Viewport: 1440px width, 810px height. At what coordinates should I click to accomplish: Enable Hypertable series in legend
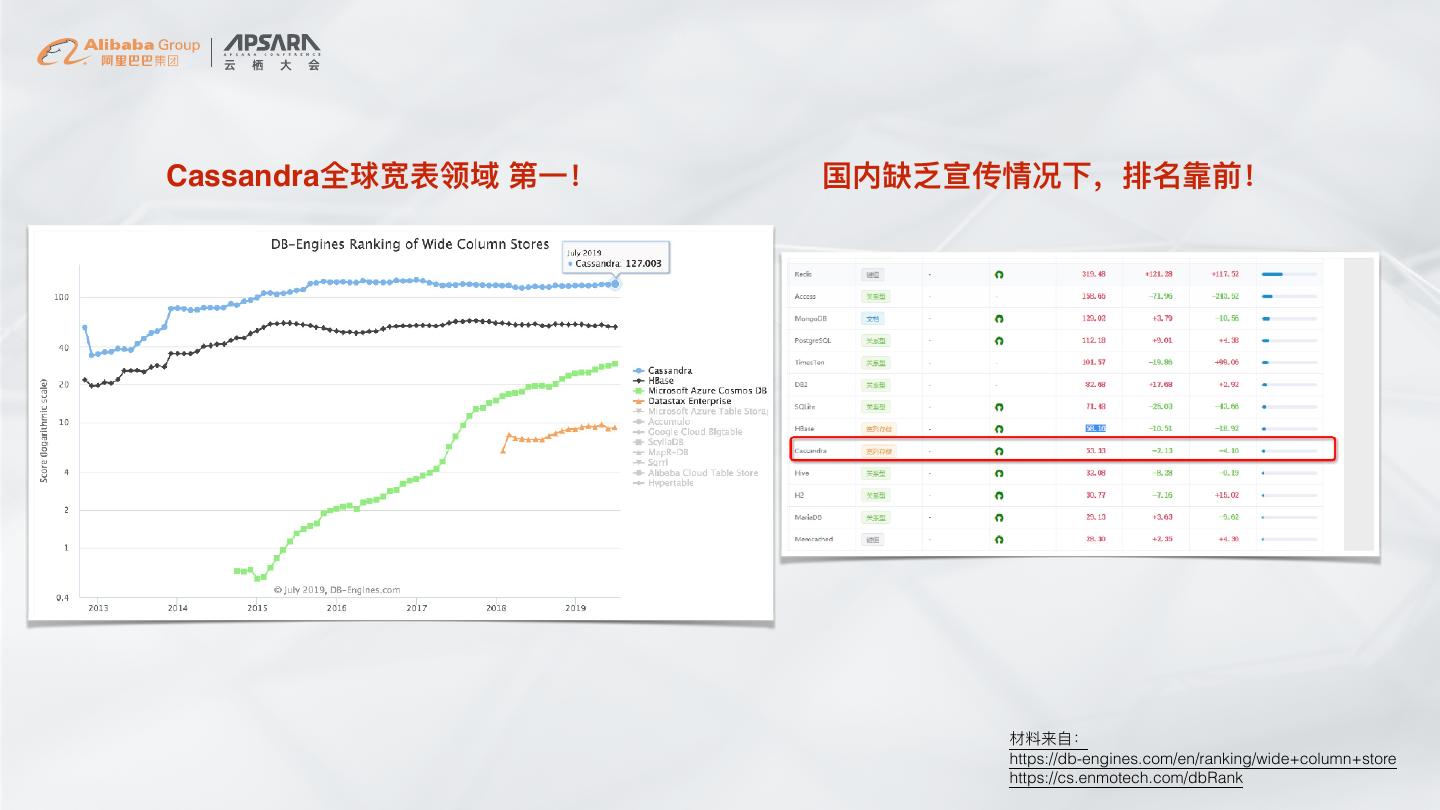664,482
